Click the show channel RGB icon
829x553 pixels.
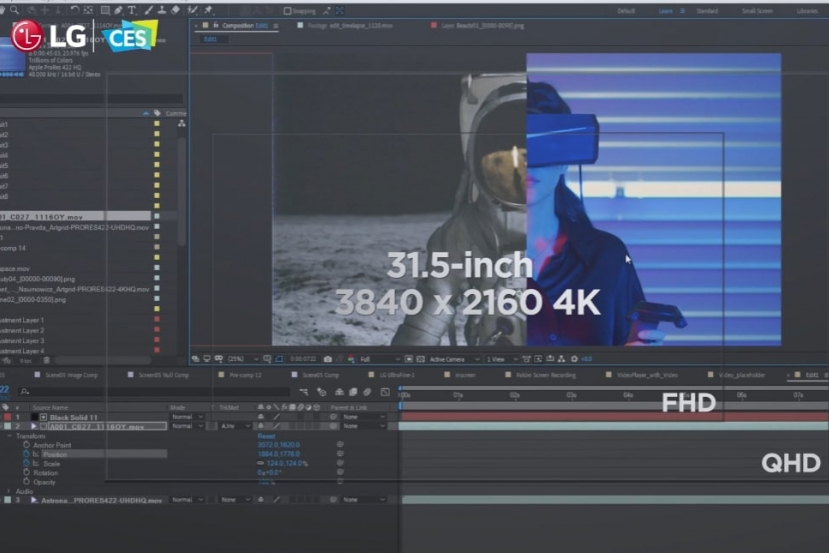click(x=351, y=359)
